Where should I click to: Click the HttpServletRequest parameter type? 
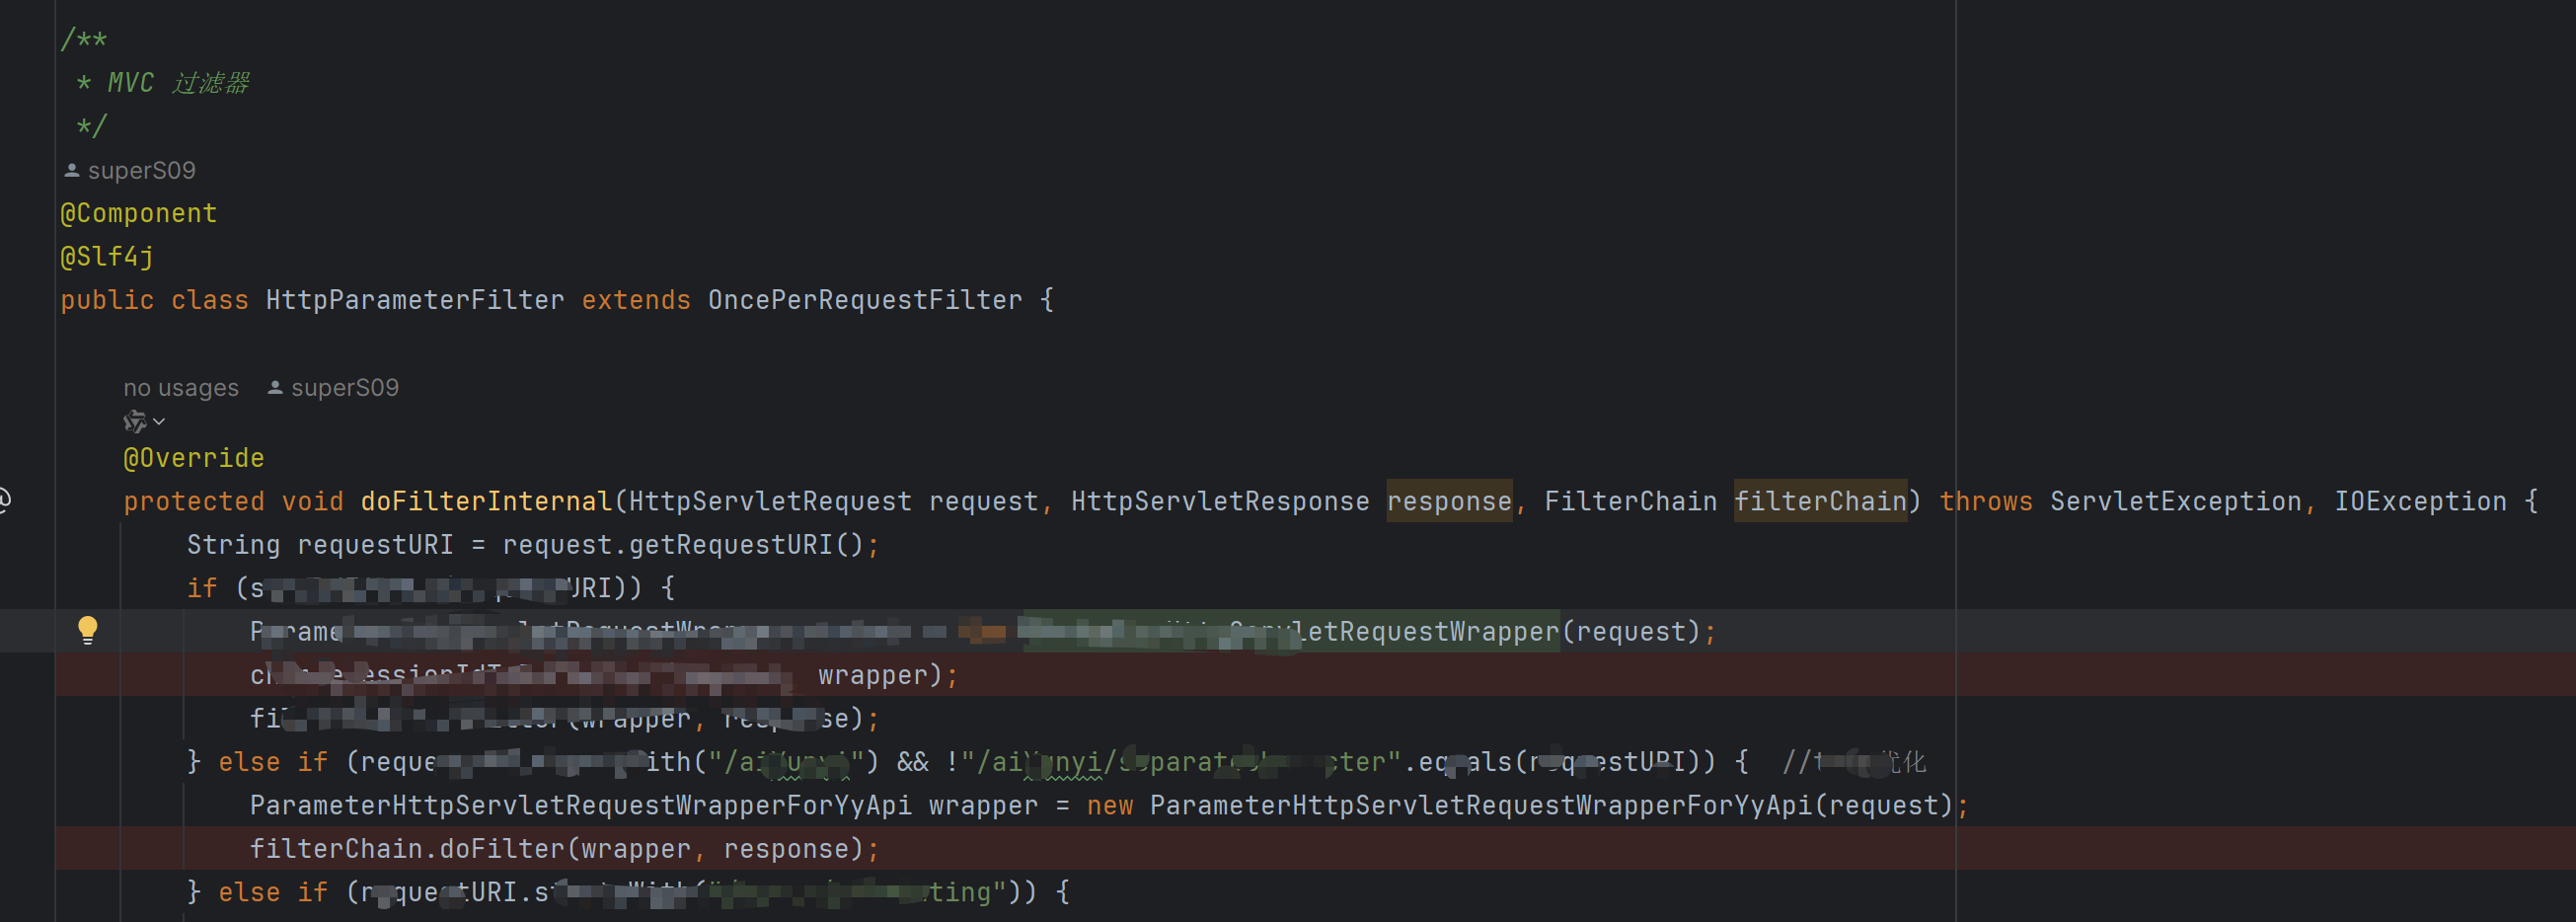[770, 501]
